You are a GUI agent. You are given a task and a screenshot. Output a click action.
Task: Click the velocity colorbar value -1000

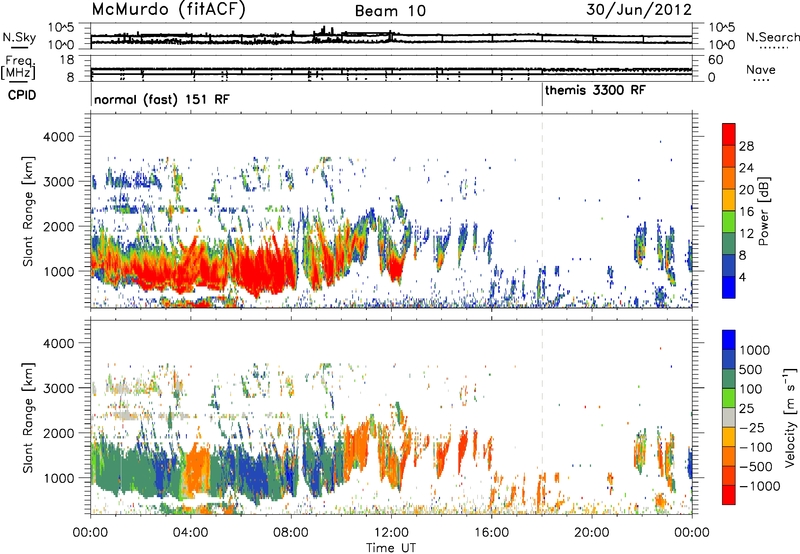(x=760, y=486)
